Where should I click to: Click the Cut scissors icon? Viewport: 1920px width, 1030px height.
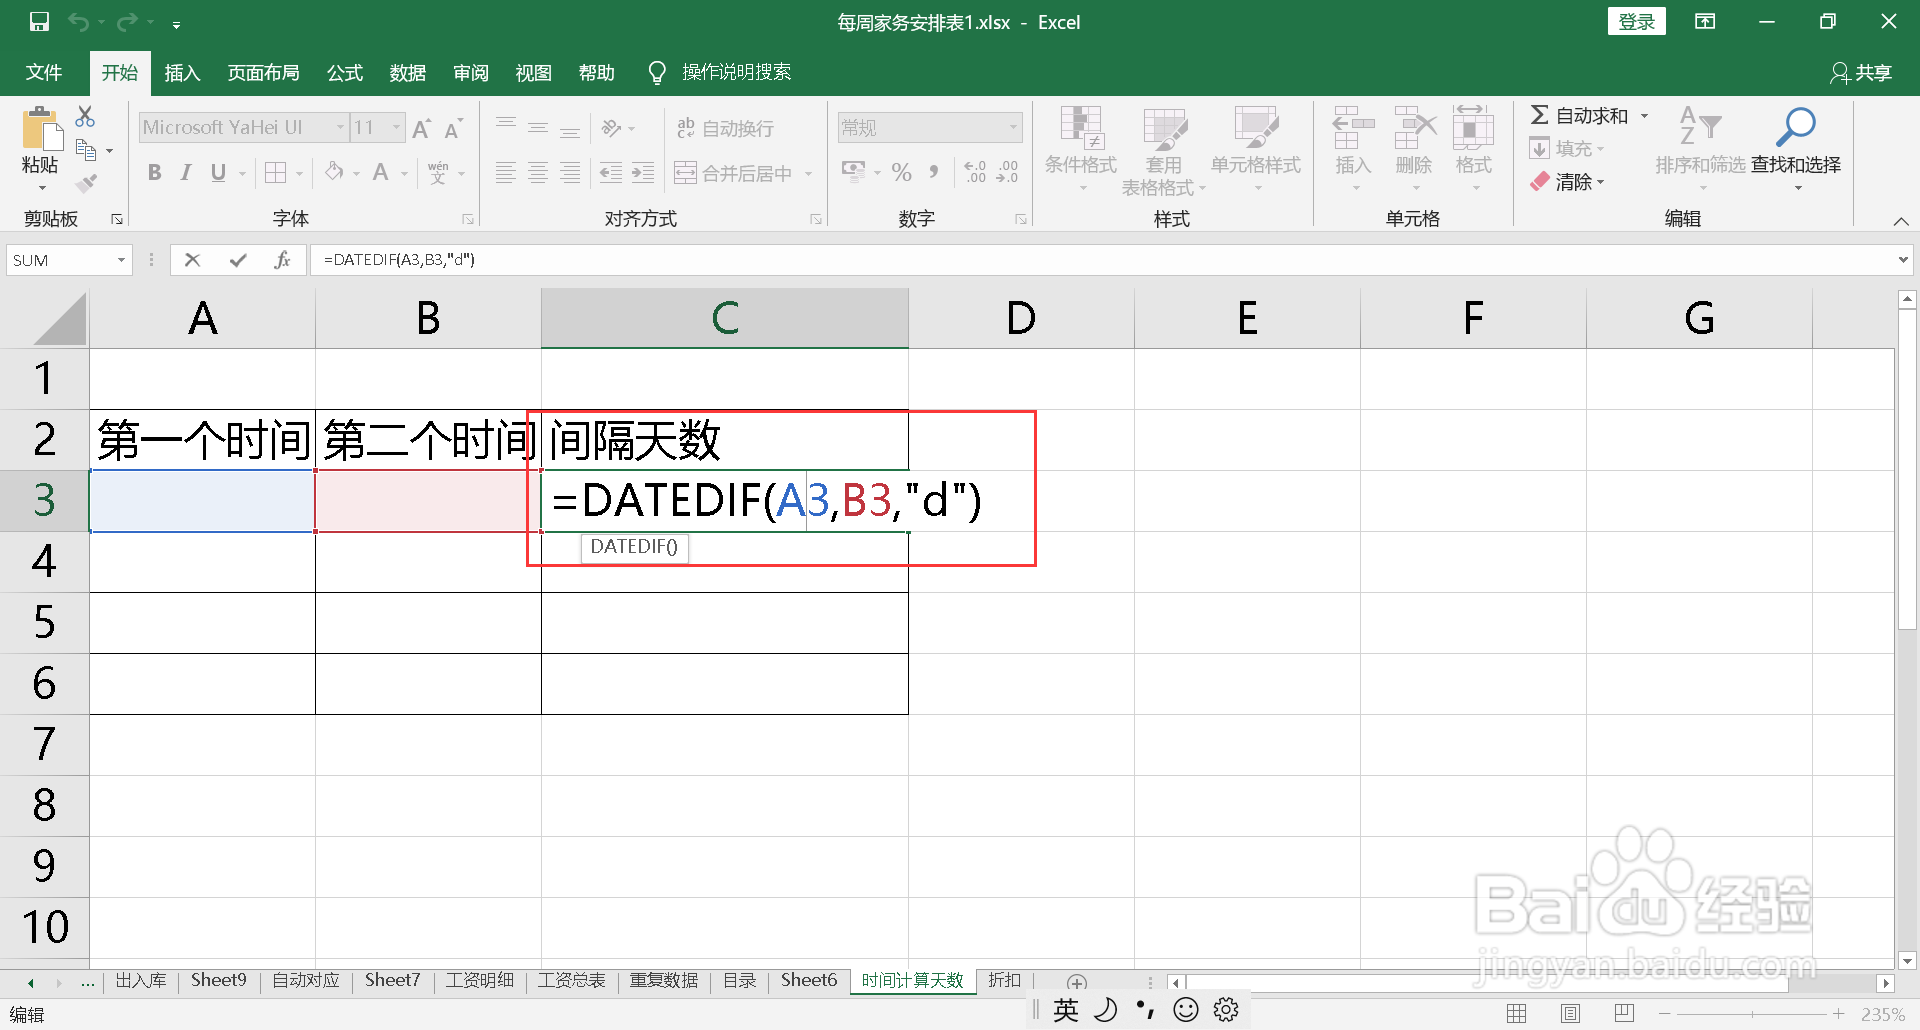coord(85,116)
